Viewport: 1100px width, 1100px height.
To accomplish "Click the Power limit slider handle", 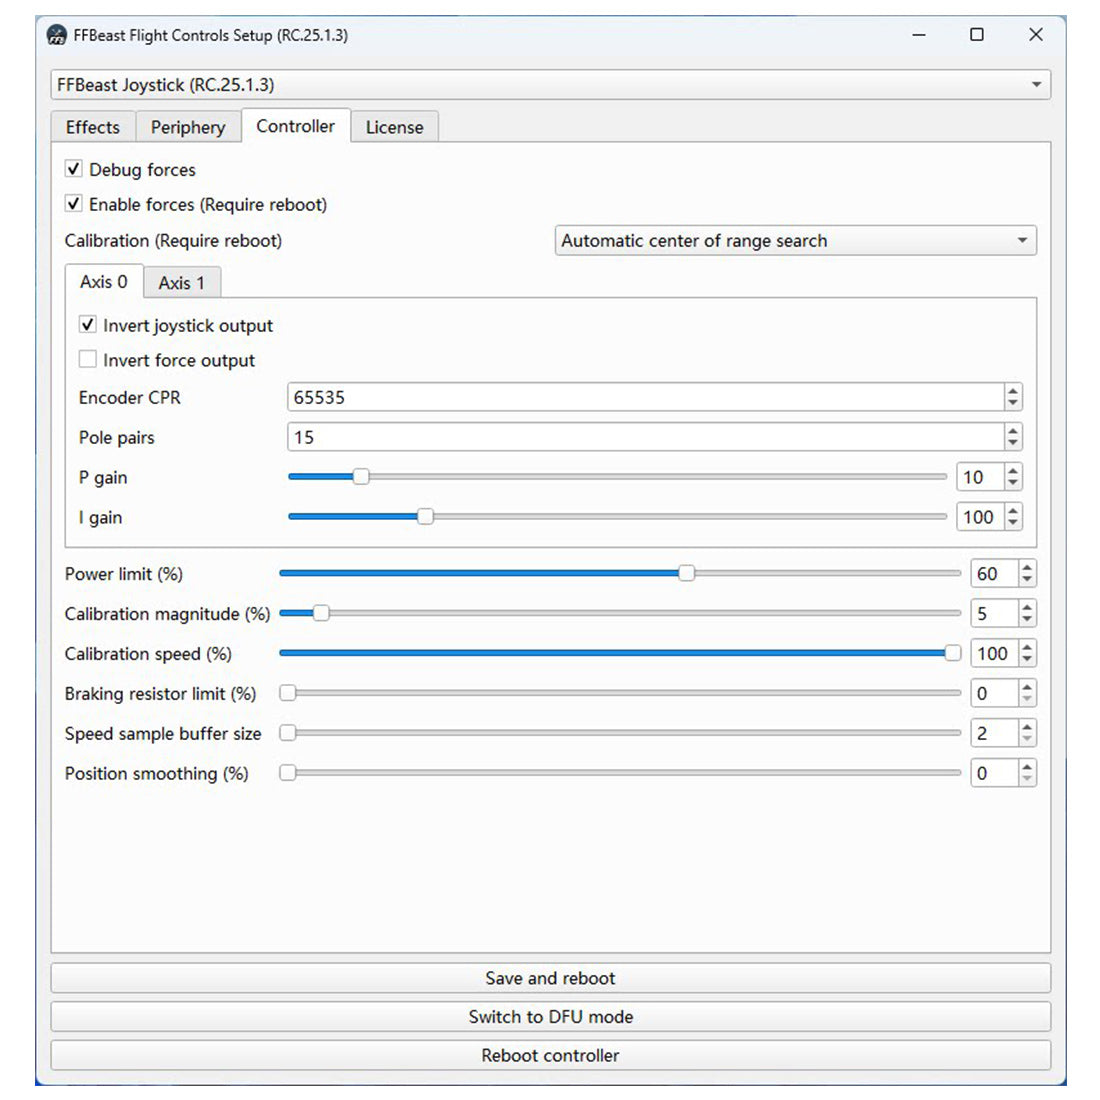I will click(x=686, y=573).
